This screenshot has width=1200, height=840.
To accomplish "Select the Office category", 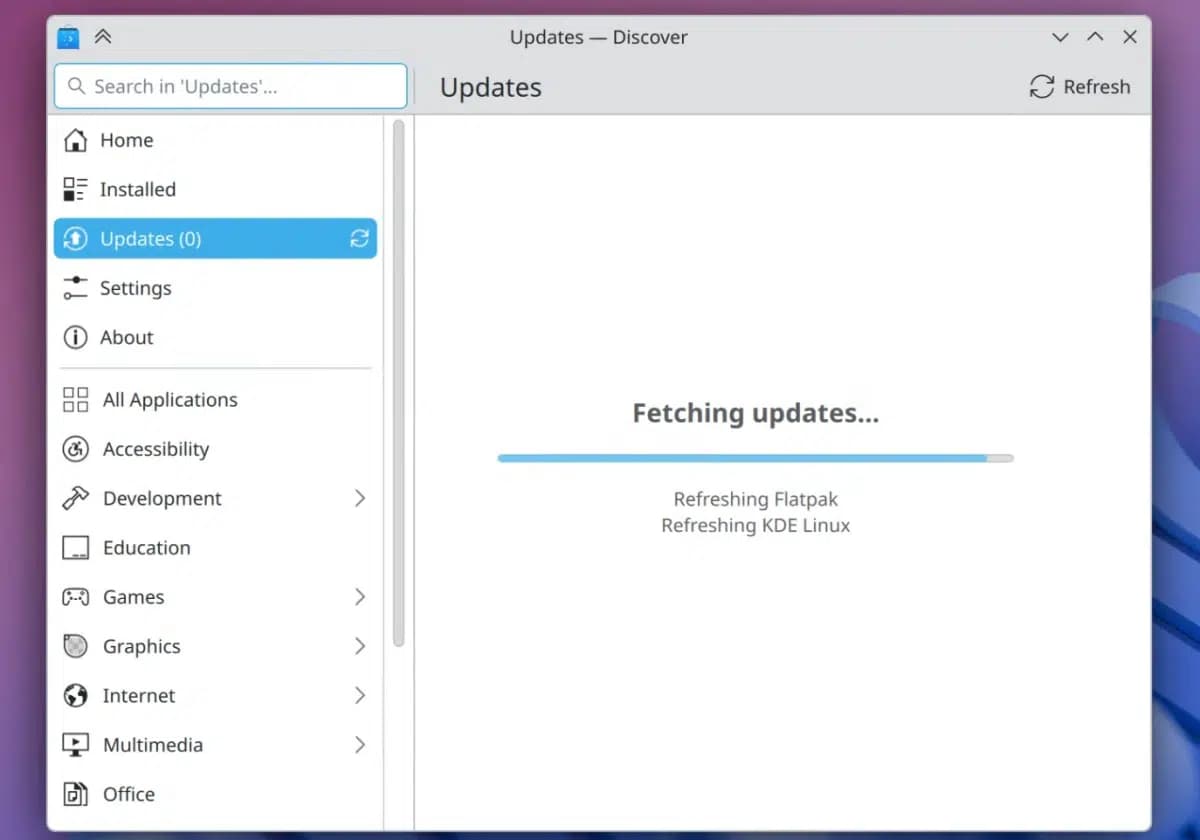I will point(129,794).
